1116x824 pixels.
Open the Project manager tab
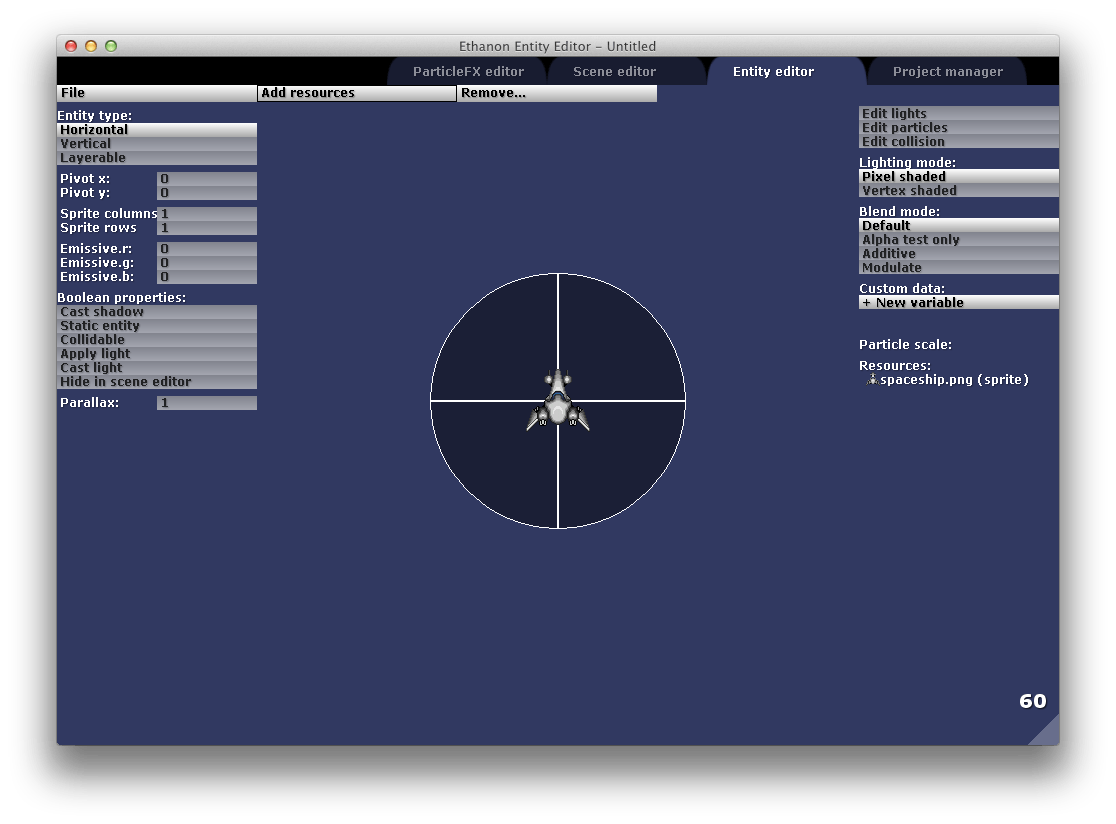[x=947, y=72]
